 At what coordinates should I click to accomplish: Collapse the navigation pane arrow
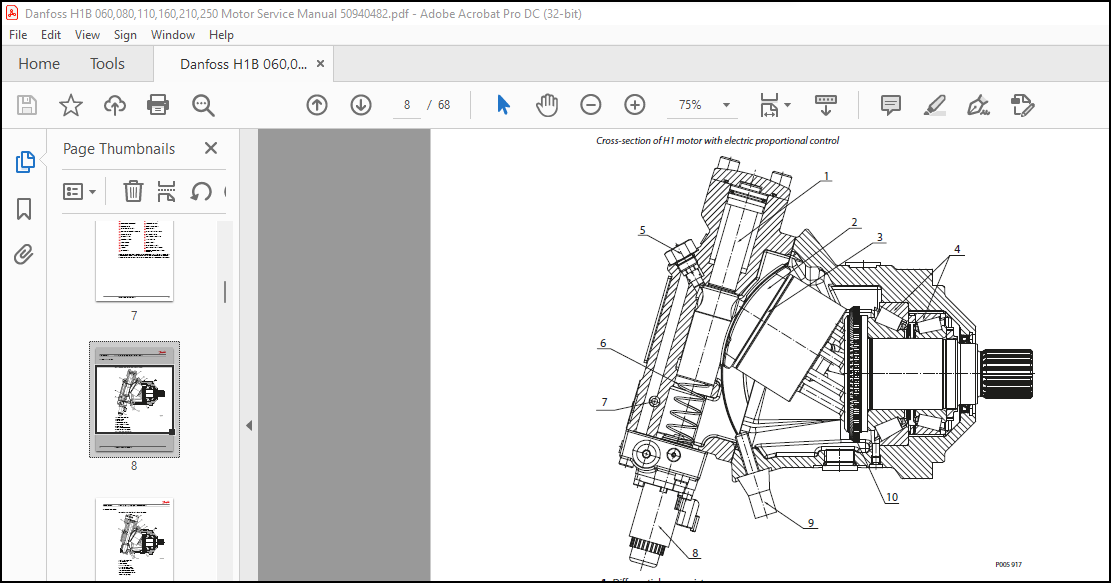[249, 426]
